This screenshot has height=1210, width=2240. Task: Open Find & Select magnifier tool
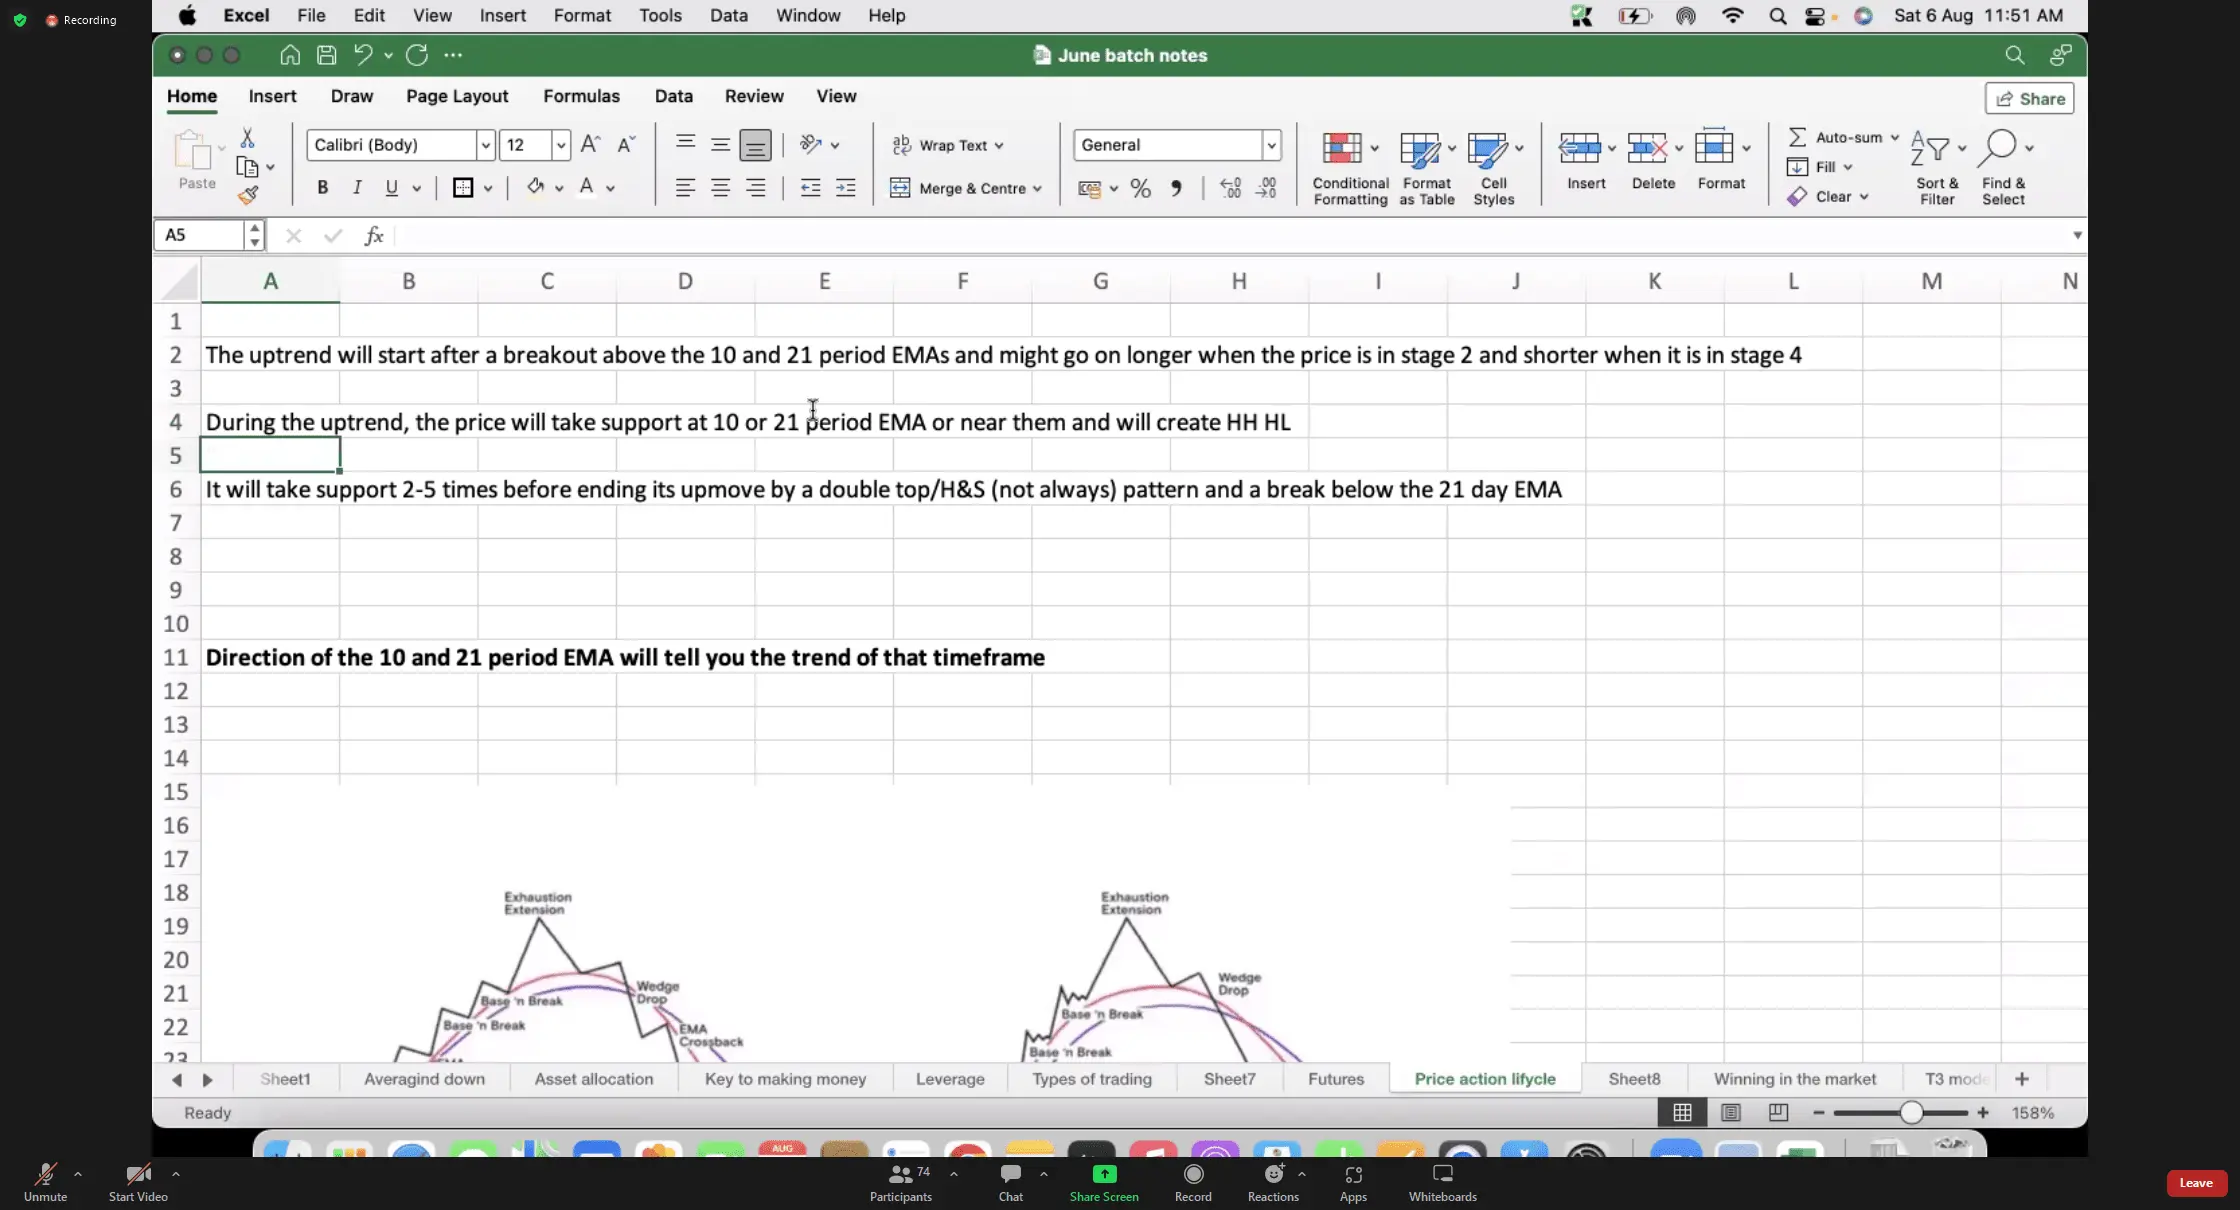pos(1999,147)
